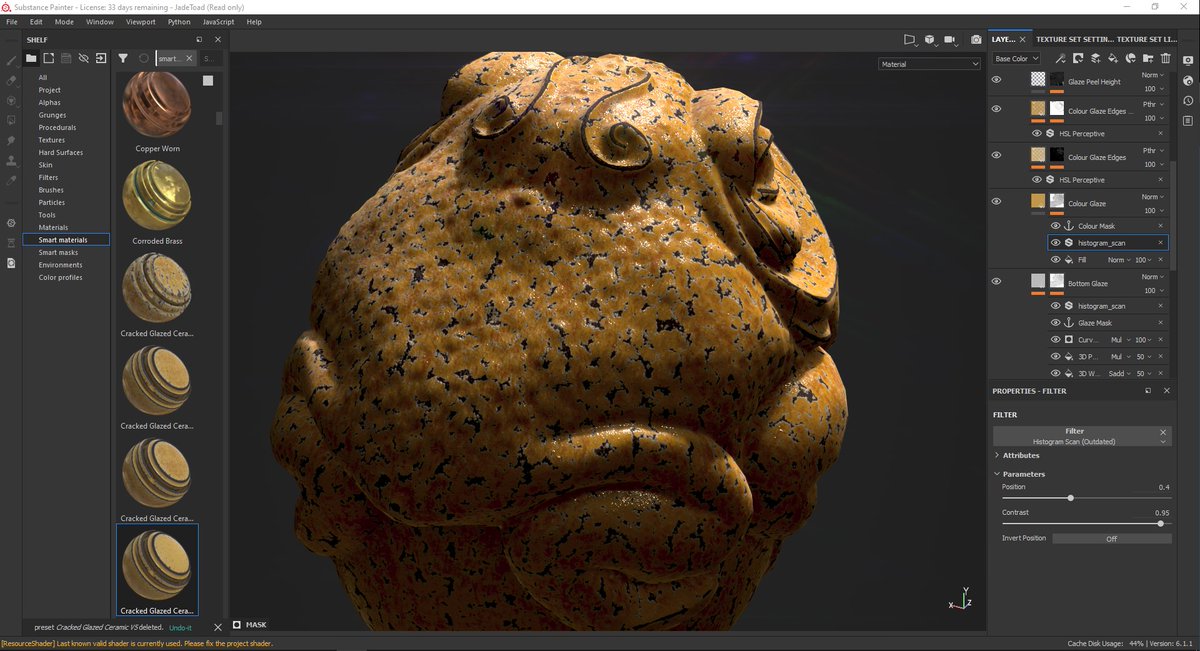Toggle the Shelf hidden-eye icon
Image resolution: width=1200 pixels, height=651 pixels.
coord(83,58)
